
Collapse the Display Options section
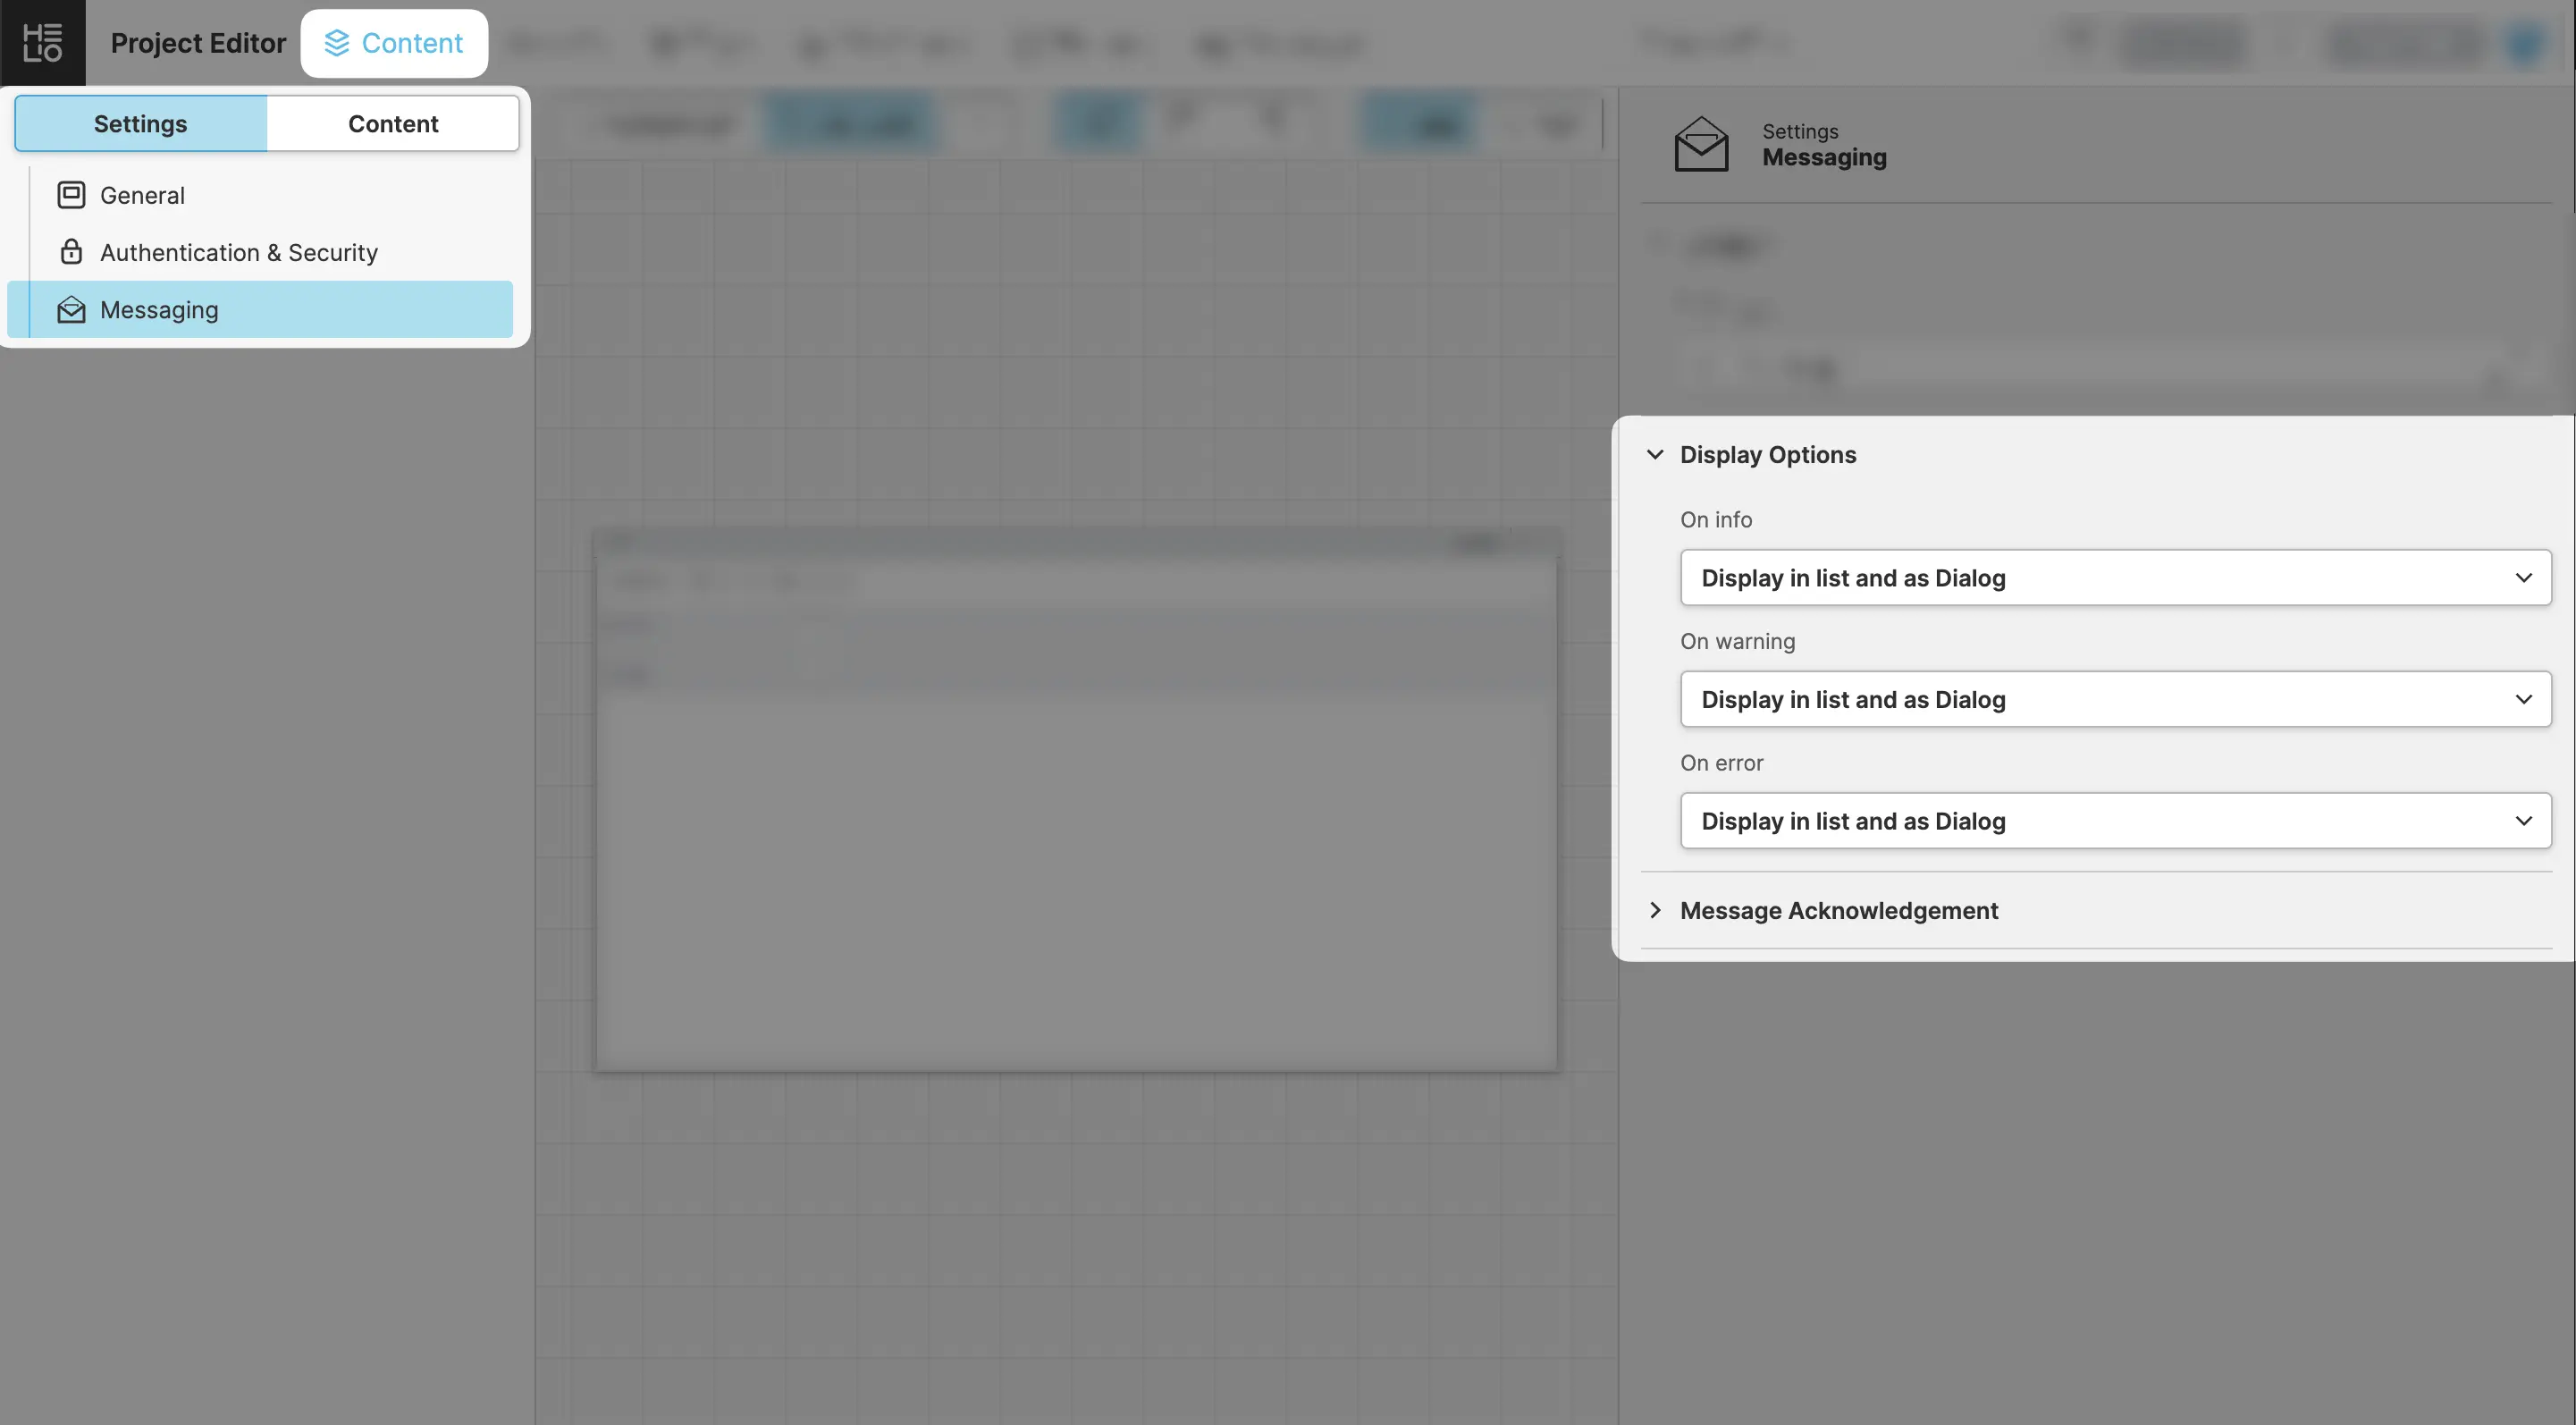[1656, 455]
